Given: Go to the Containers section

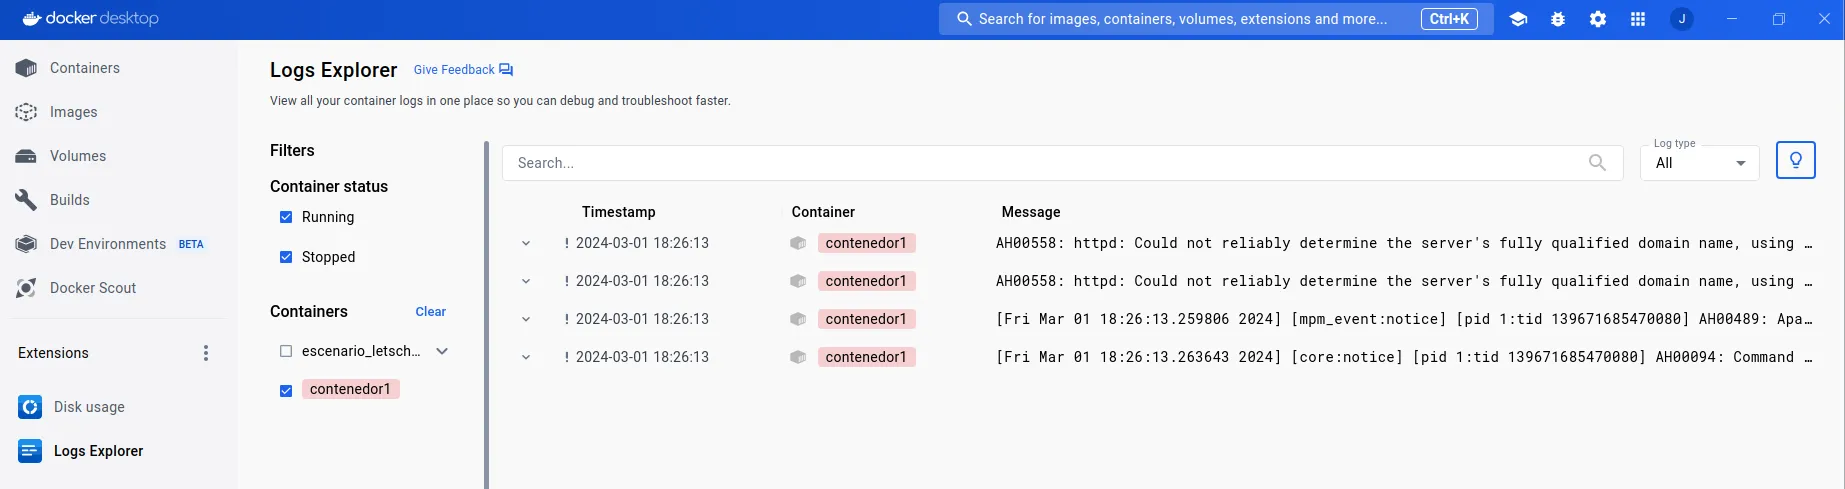Looking at the screenshot, I should [84, 68].
